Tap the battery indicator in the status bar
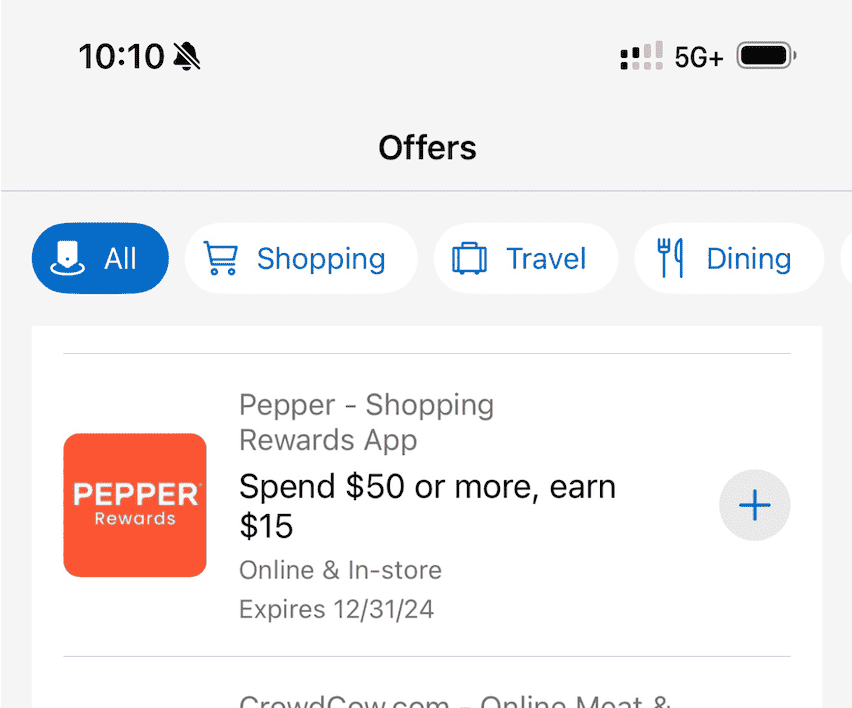 [x=765, y=56]
